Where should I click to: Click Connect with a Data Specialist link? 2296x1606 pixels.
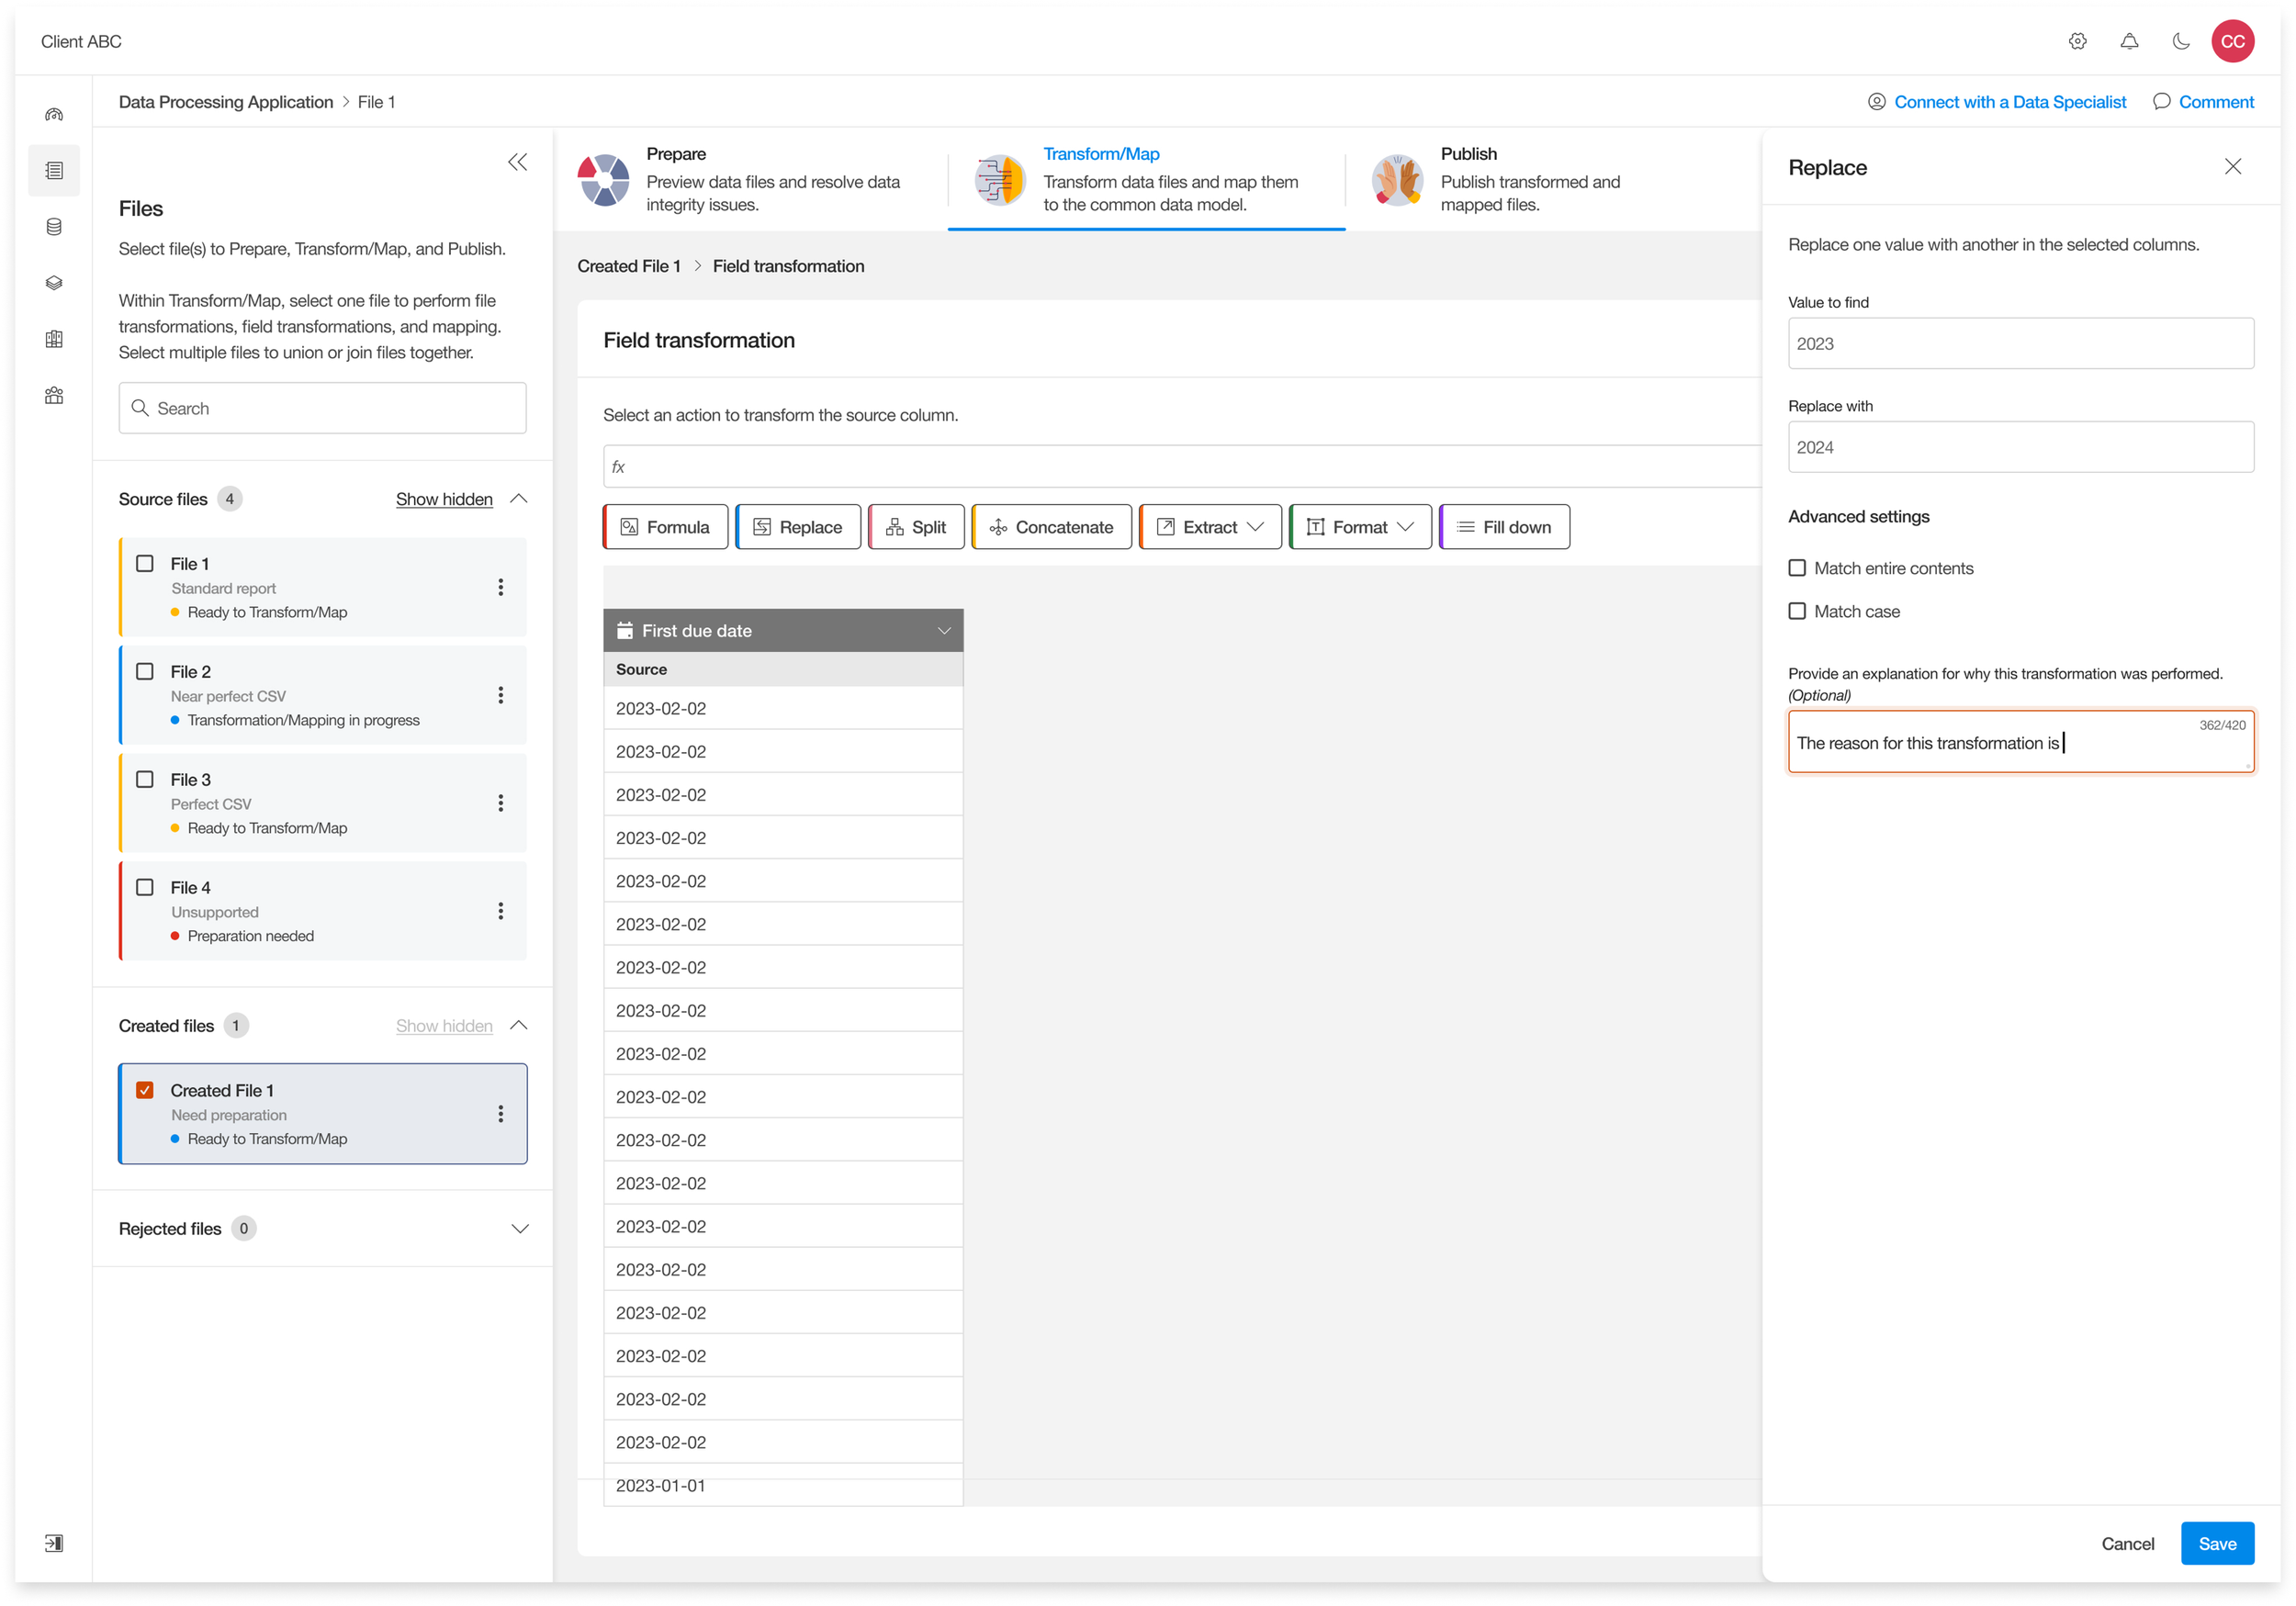point(2009,102)
